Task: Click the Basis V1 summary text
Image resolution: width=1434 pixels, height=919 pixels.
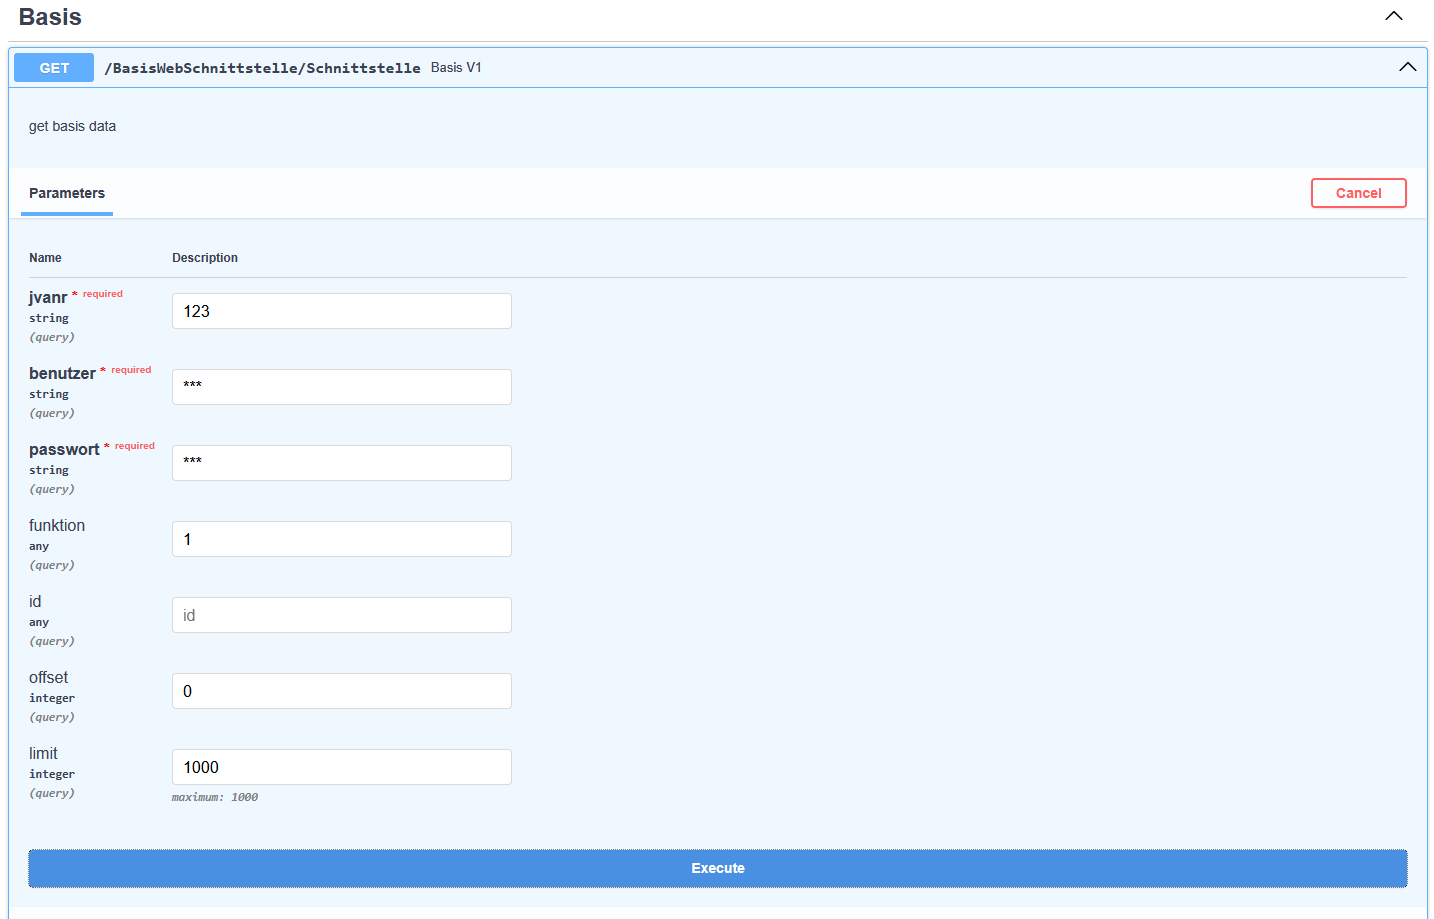Action: pyautogui.click(x=456, y=68)
